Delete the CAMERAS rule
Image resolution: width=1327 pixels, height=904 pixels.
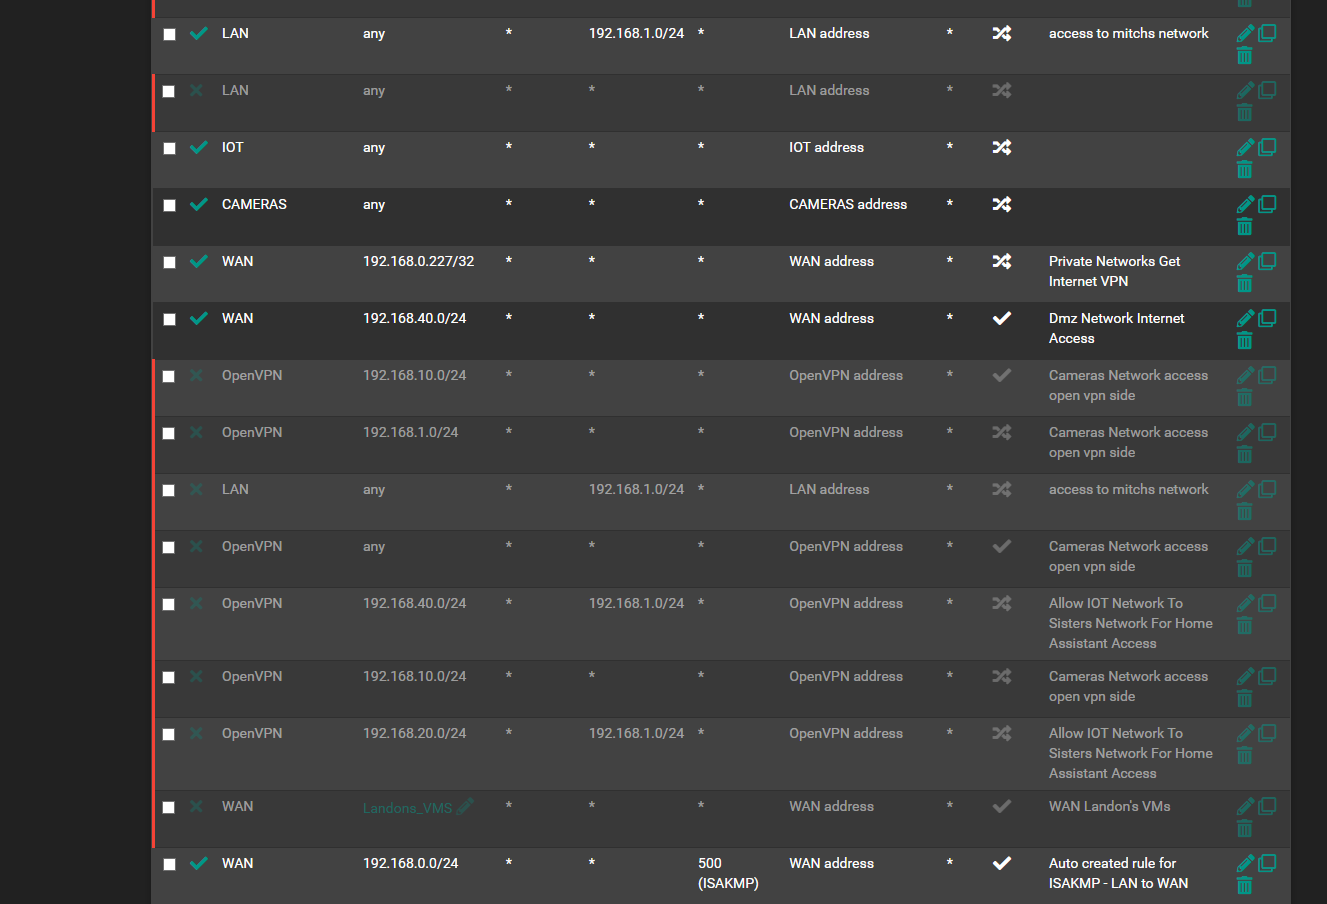1245,226
